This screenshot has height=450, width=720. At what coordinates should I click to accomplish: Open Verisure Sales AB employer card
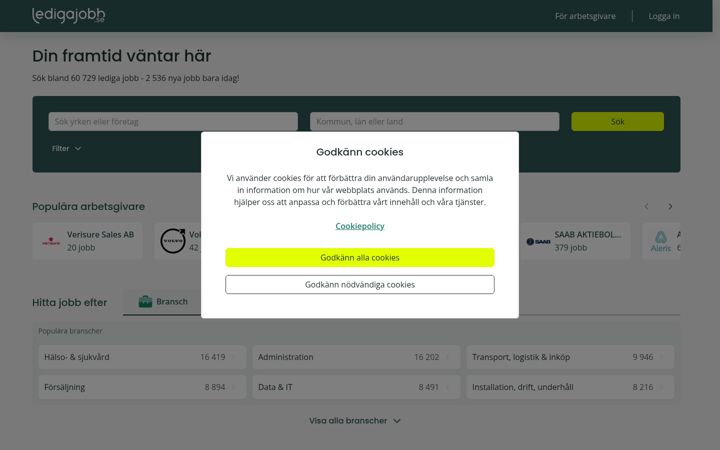pyautogui.click(x=87, y=241)
